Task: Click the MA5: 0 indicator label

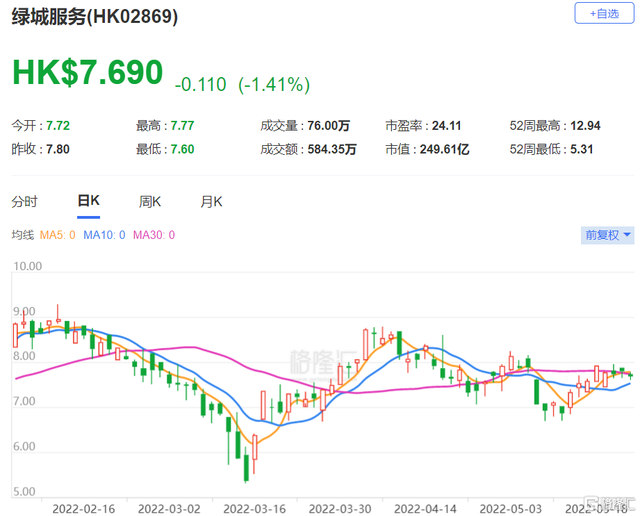Action: [x=58, y=235]
